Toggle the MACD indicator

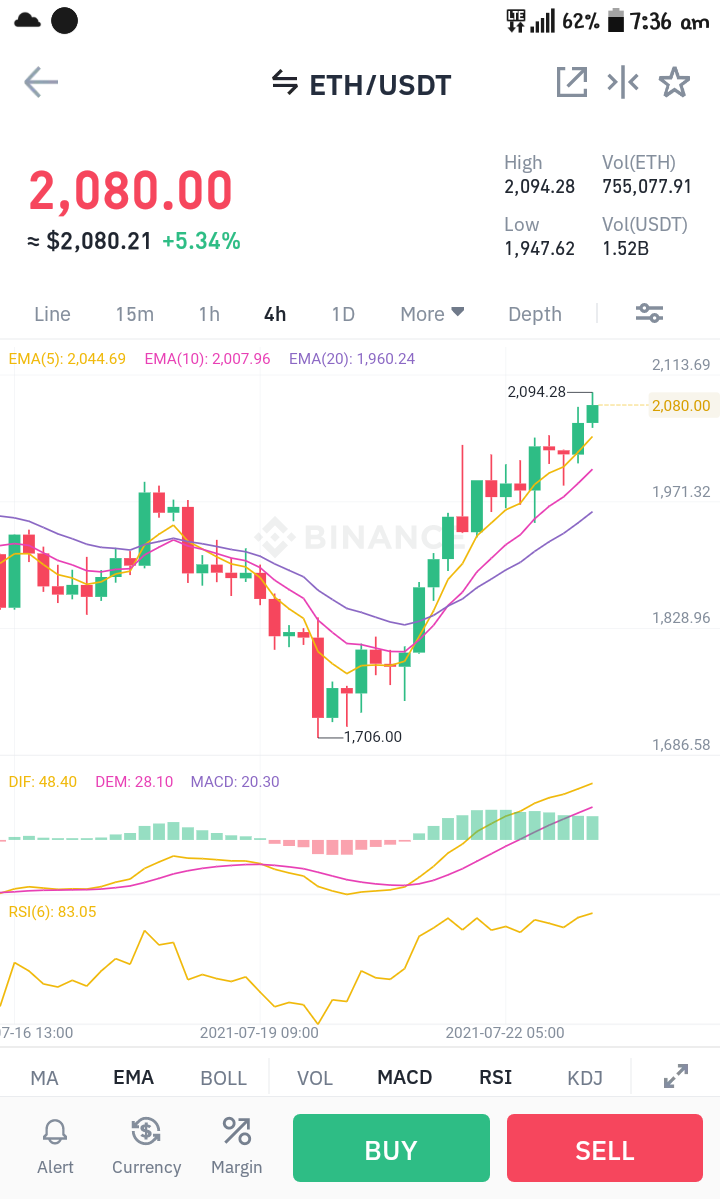tap(404, 1077)
